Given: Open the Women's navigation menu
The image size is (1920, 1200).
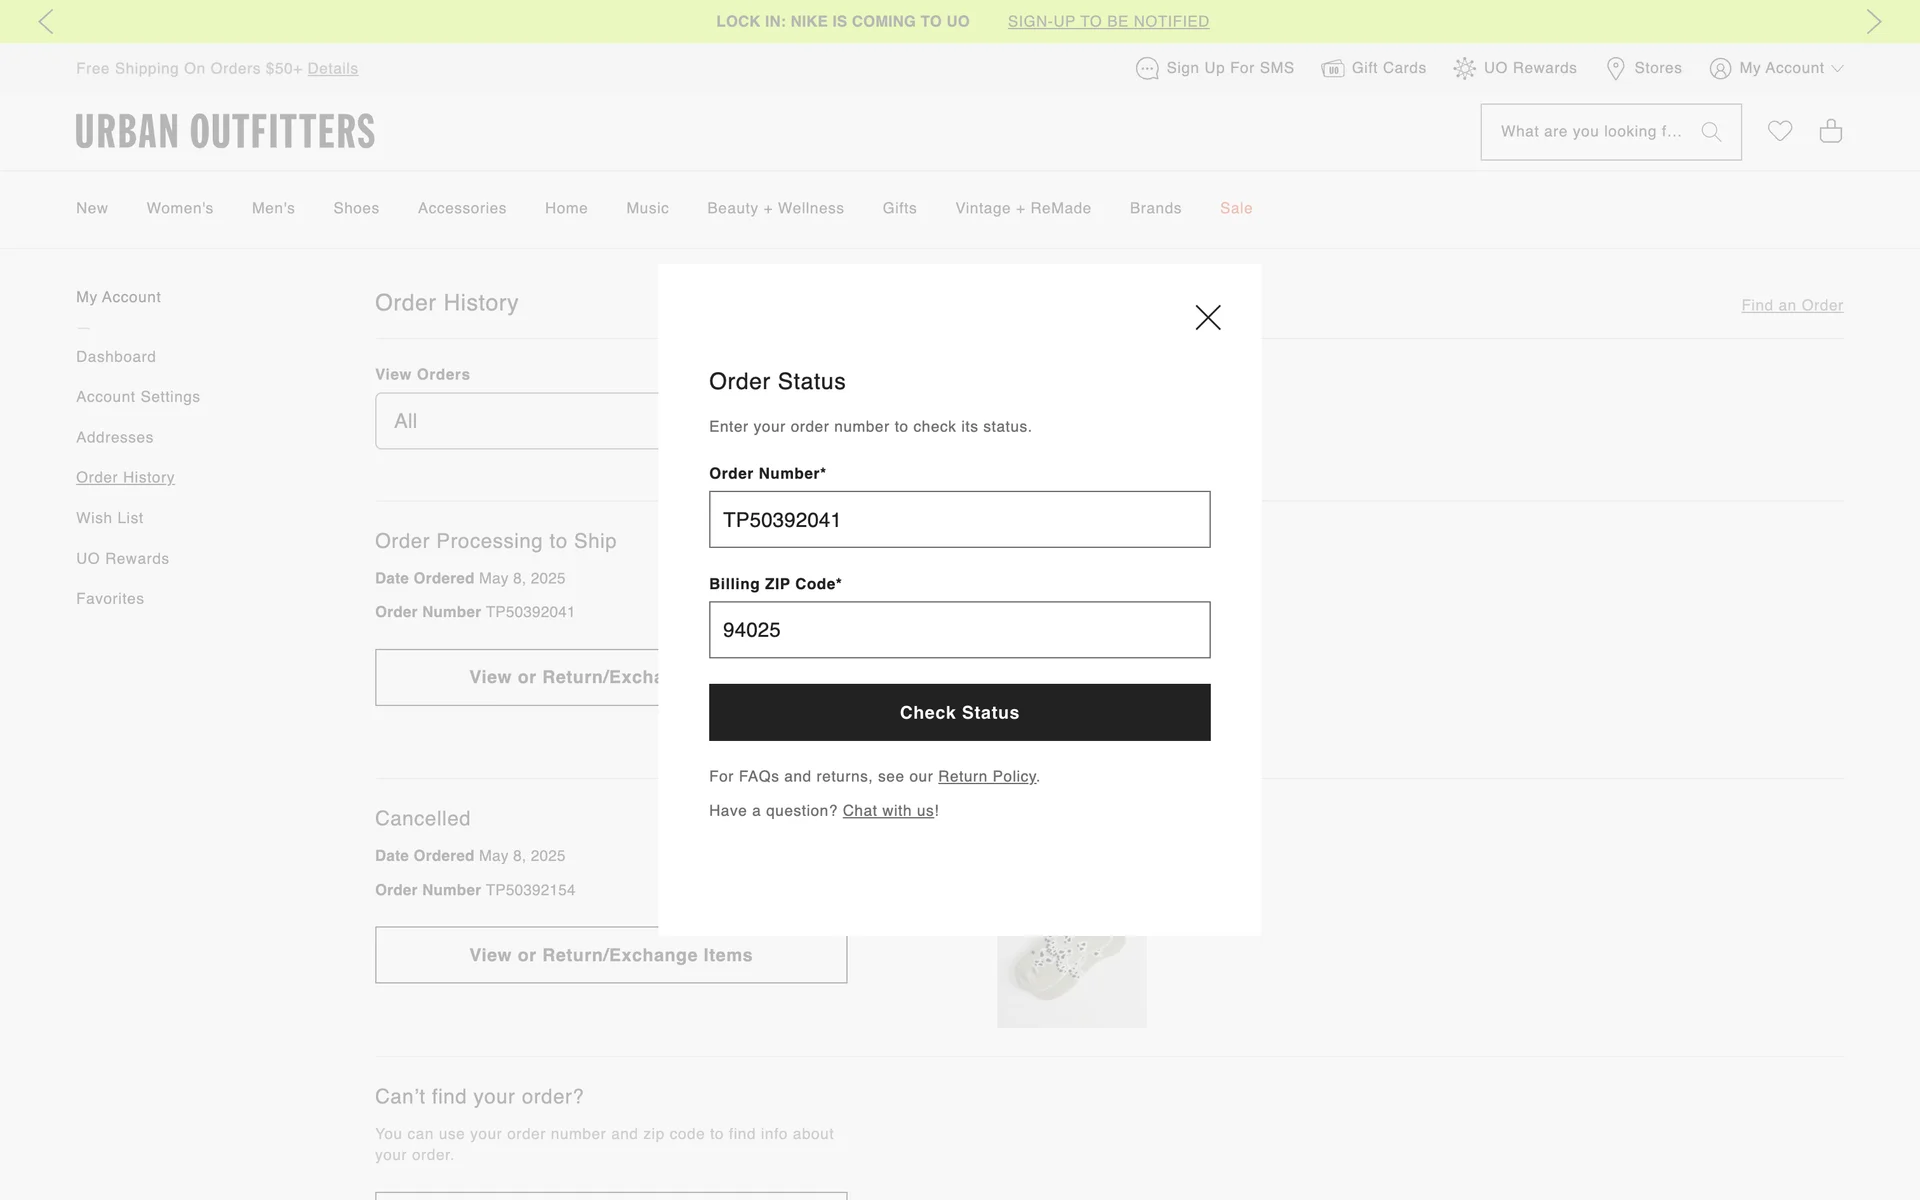Looking at the screenshot, I should (180, 208).
